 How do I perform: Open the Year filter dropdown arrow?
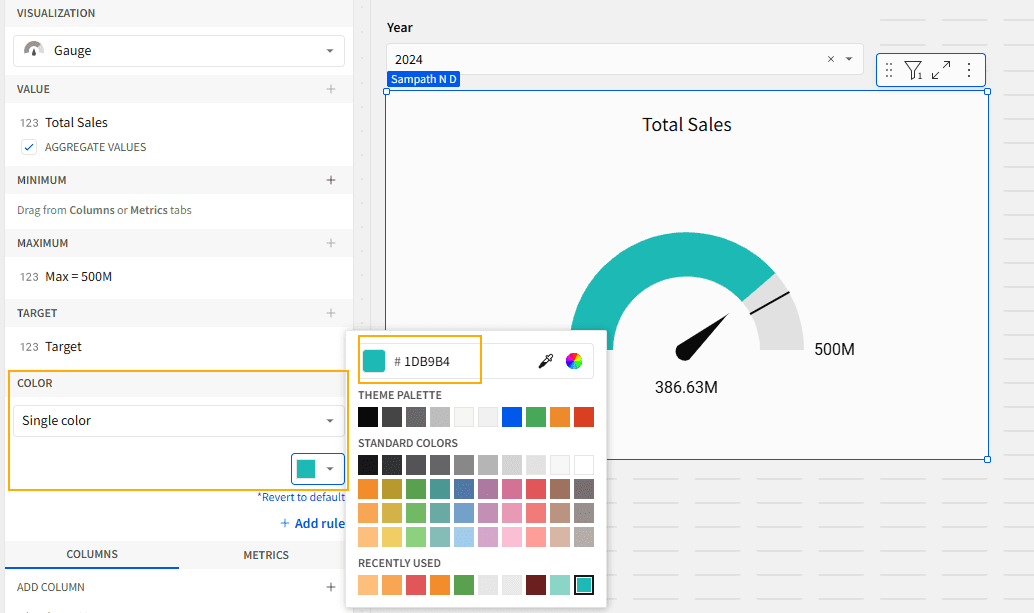tap(849, 59)
